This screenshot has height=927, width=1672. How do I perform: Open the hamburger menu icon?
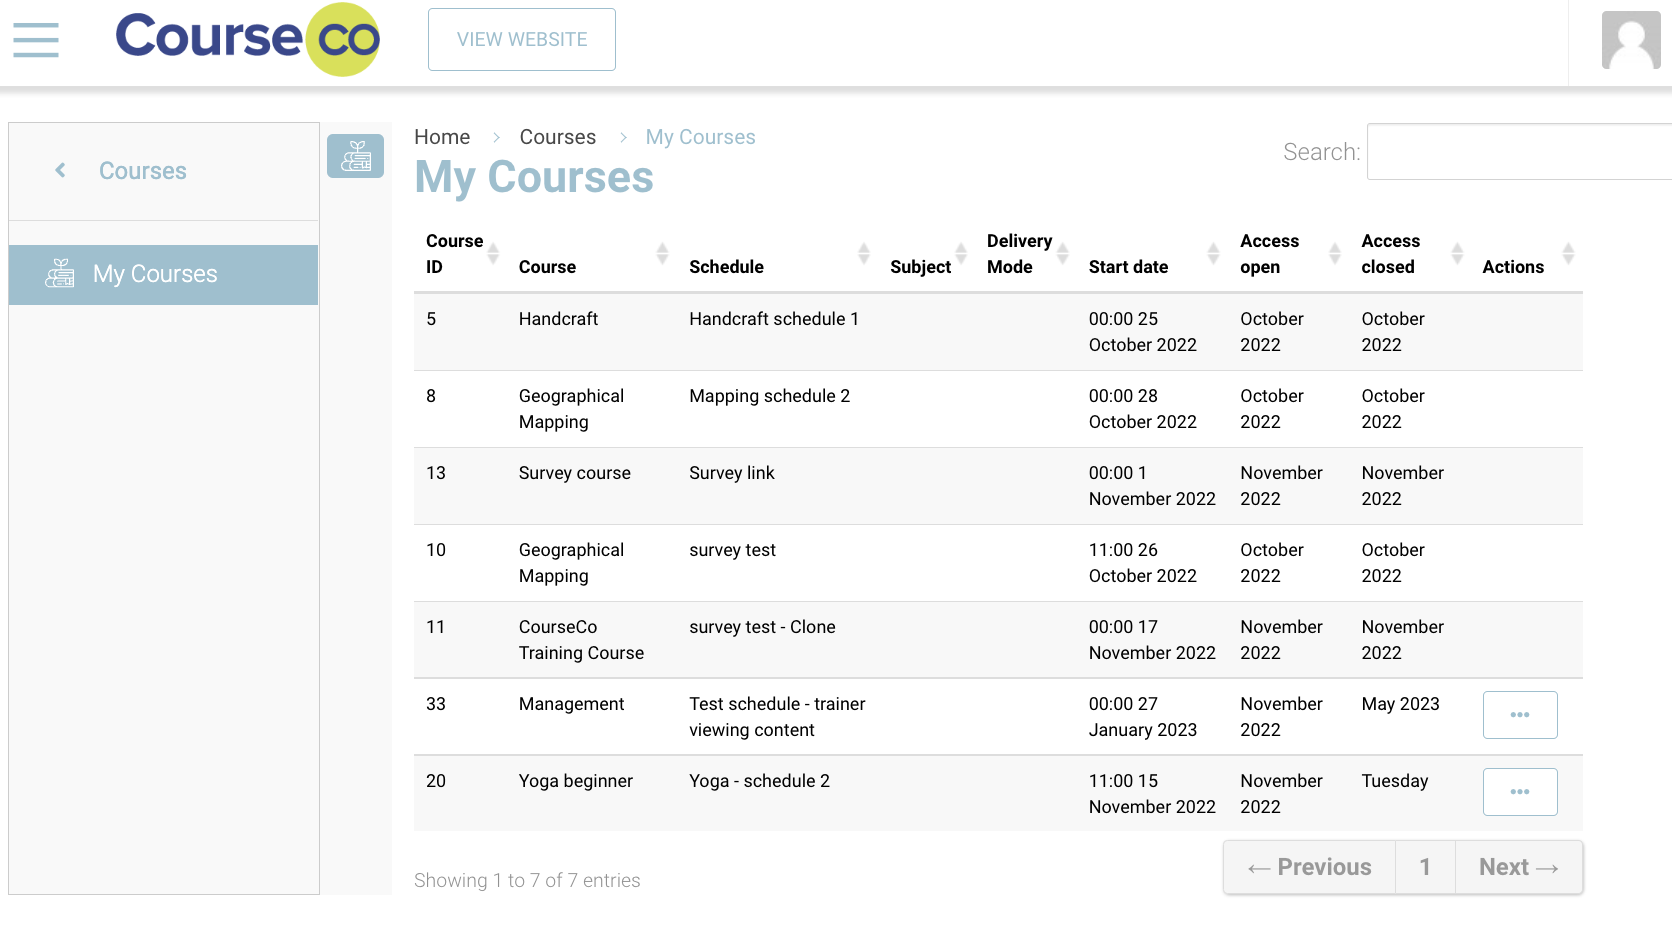[36, 40]
